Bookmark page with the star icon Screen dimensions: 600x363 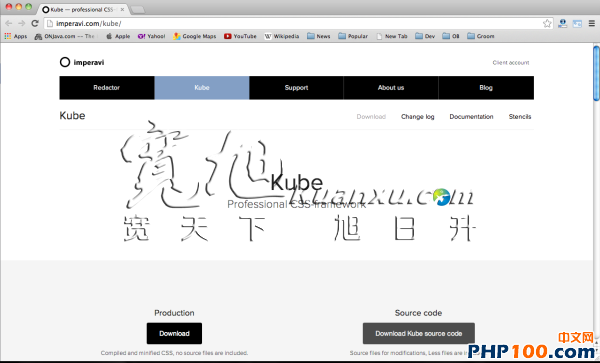(547, 23)
